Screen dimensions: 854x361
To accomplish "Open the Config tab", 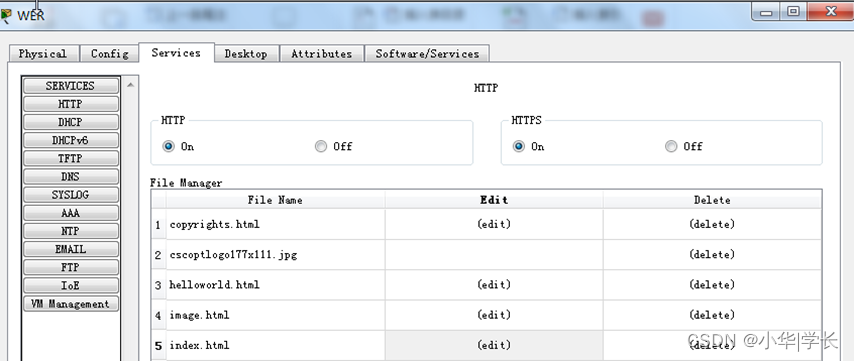I will pyautogui.click(x=109, y=54).
